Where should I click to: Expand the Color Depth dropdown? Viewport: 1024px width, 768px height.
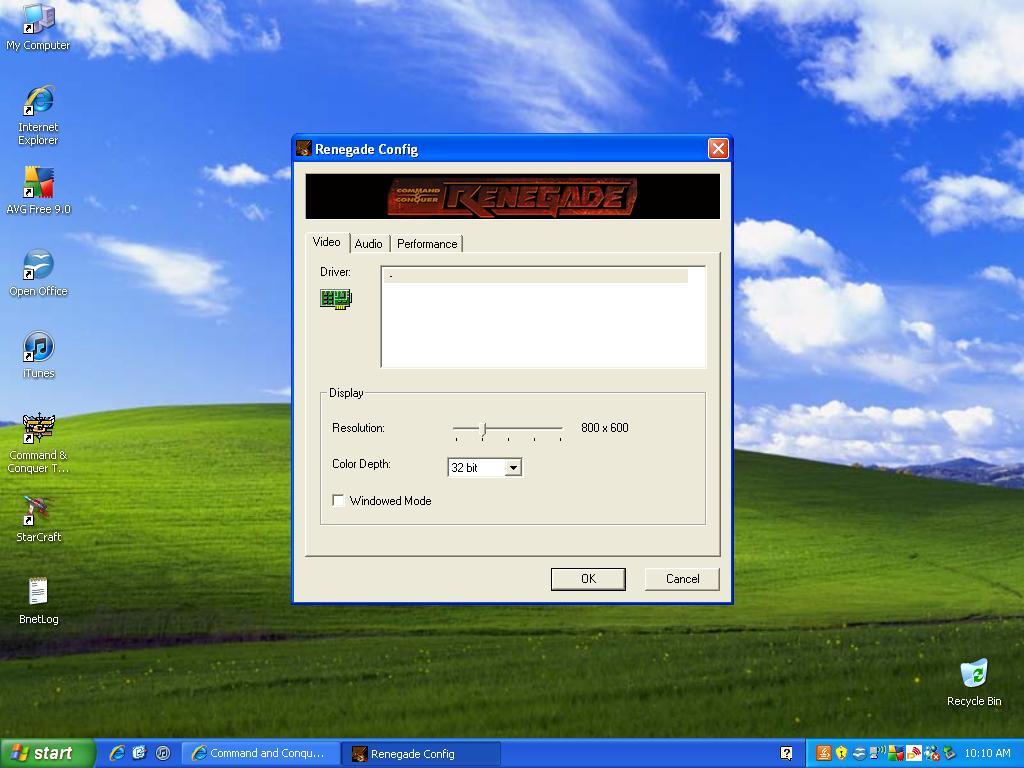[512, 467]
